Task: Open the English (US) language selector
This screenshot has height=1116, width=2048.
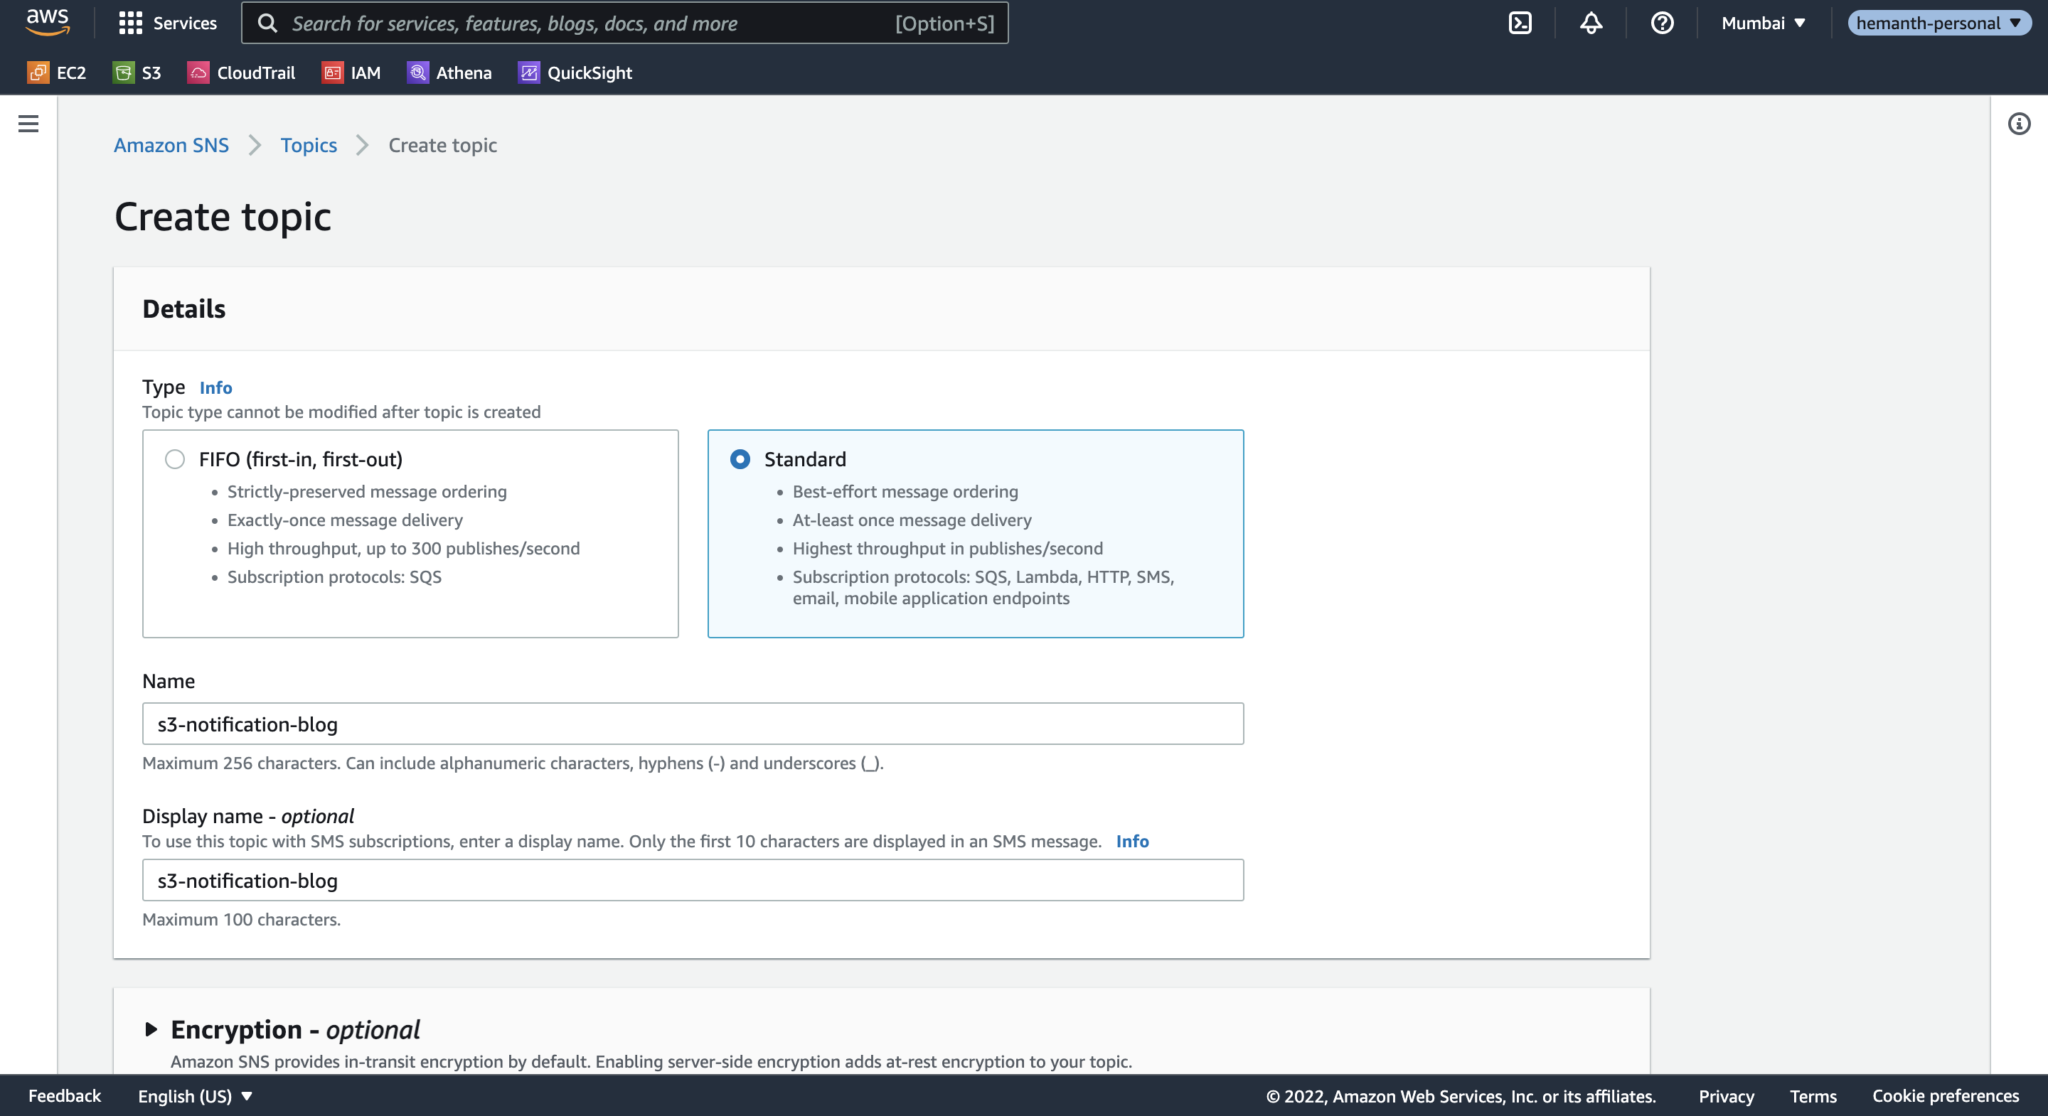Action: [x=192, y=1096]
